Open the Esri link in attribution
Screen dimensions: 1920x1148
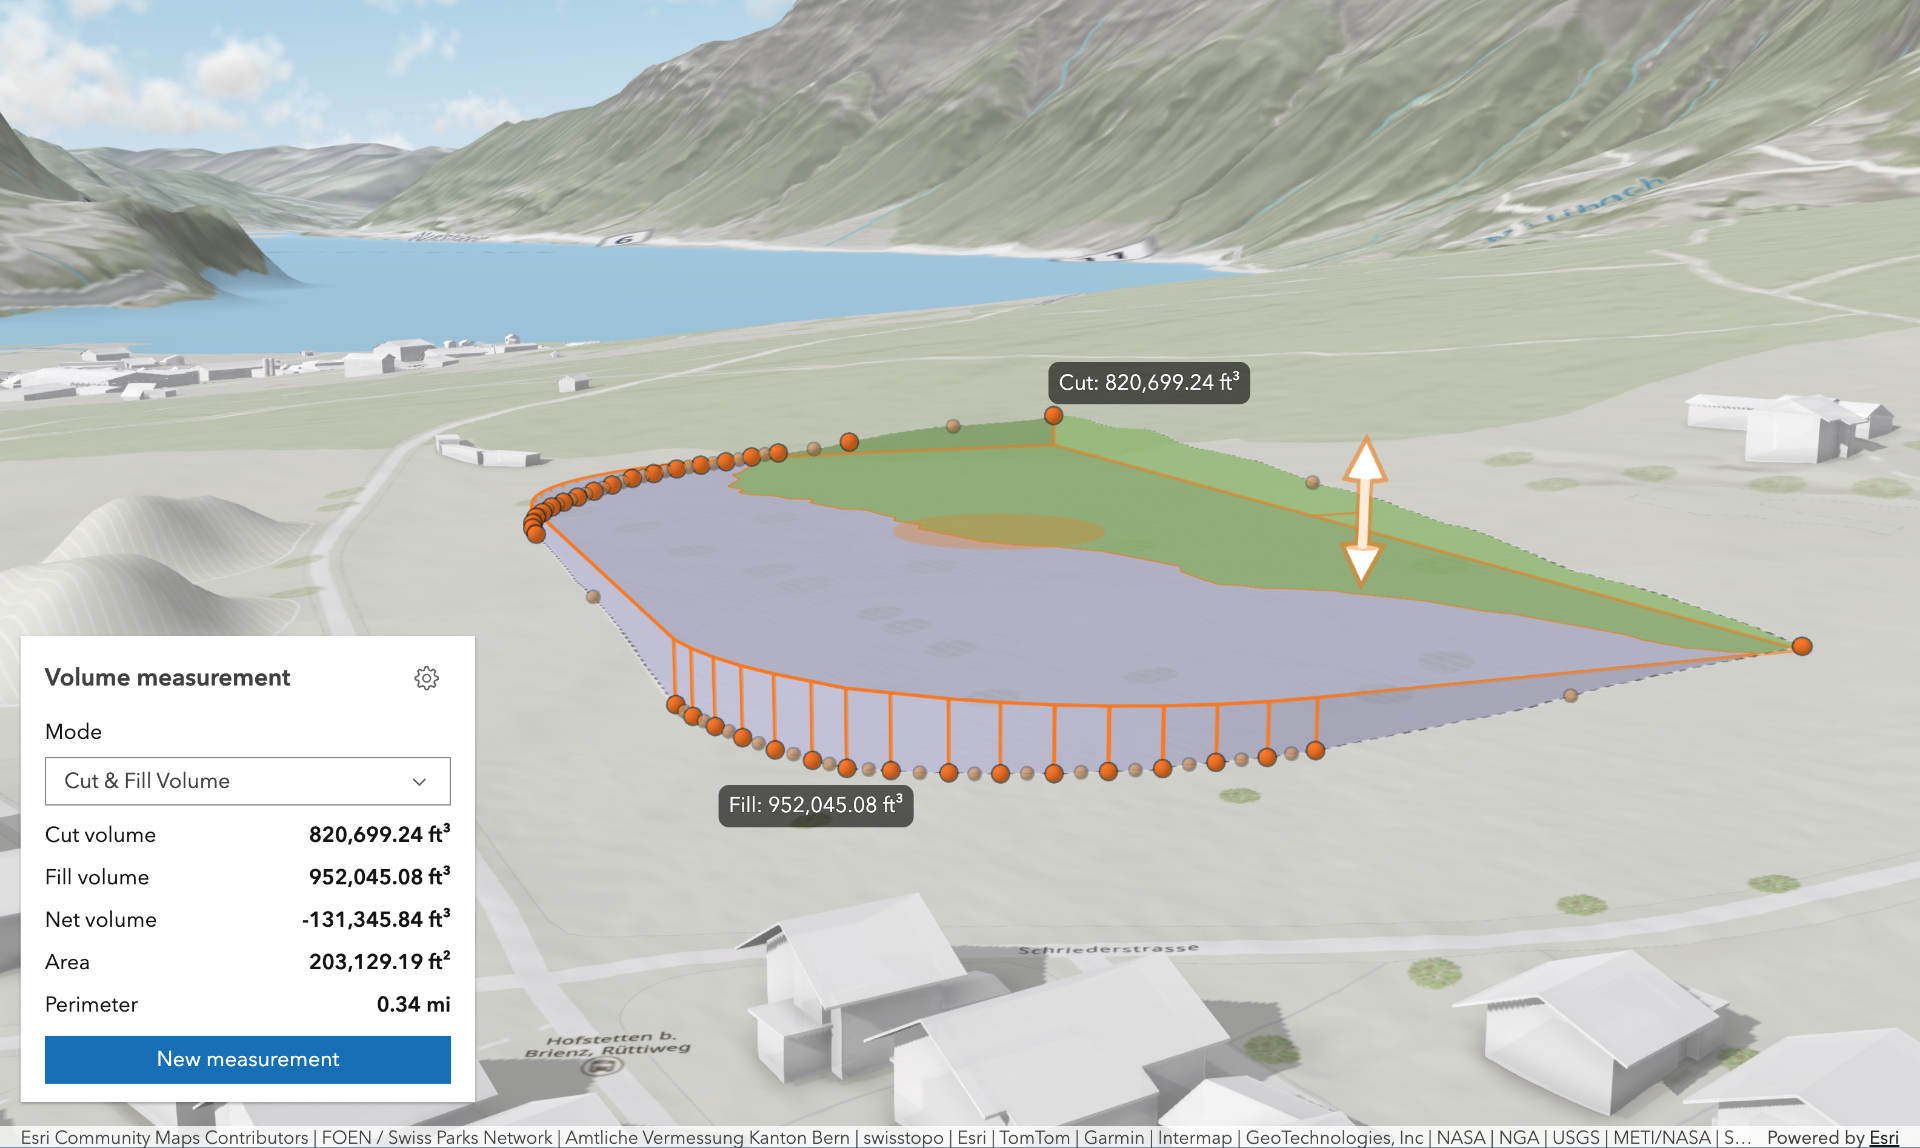1883,1137
